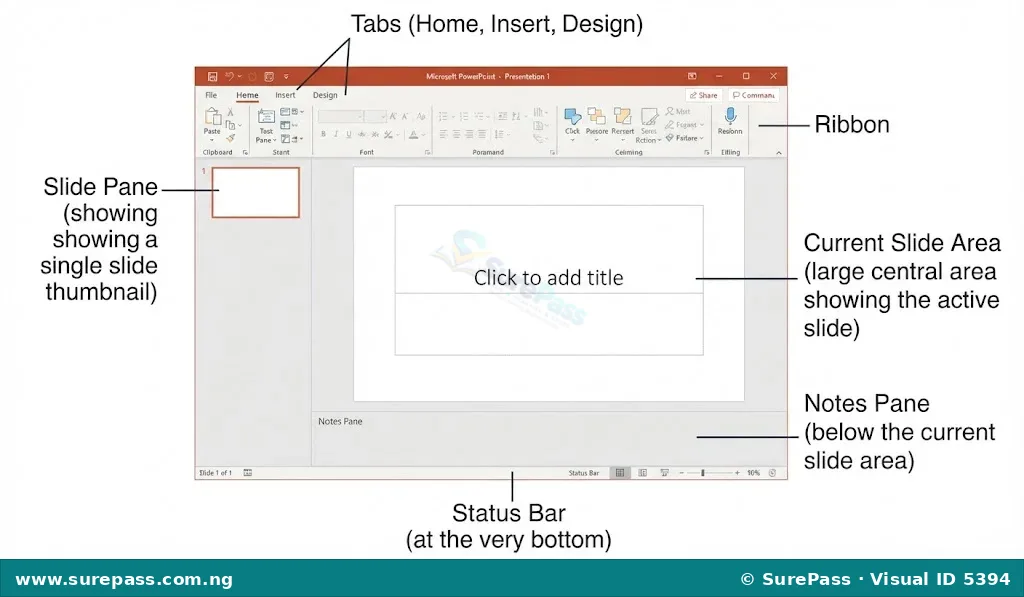
Task: Click the Share button
Action: click(703, 95)
